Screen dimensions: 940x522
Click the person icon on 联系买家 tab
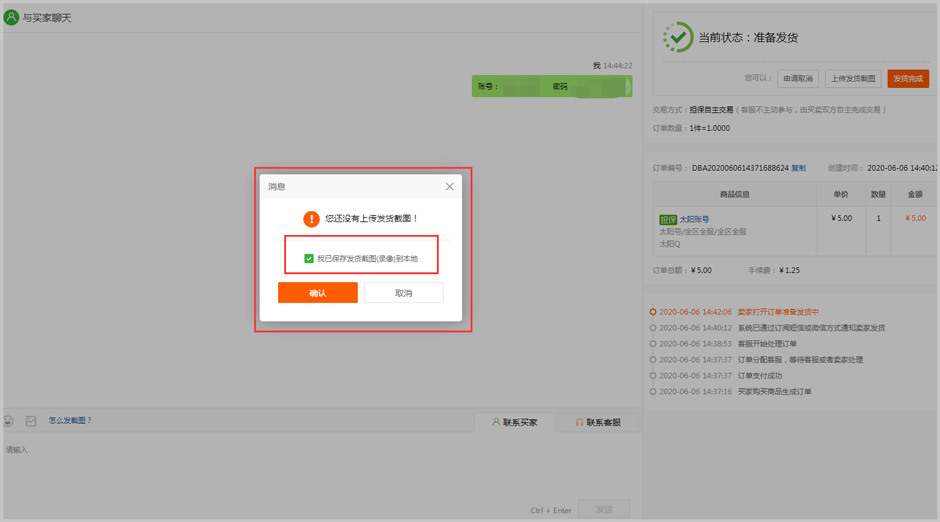tap(496, 422)
